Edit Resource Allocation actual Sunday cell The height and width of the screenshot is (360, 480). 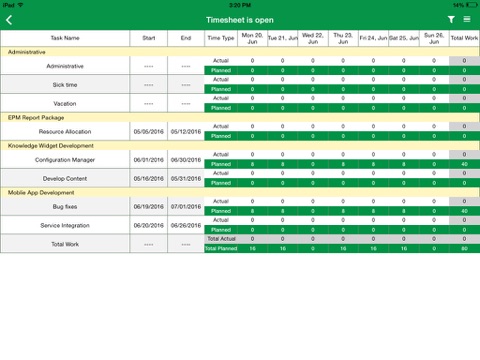[434, 126]
